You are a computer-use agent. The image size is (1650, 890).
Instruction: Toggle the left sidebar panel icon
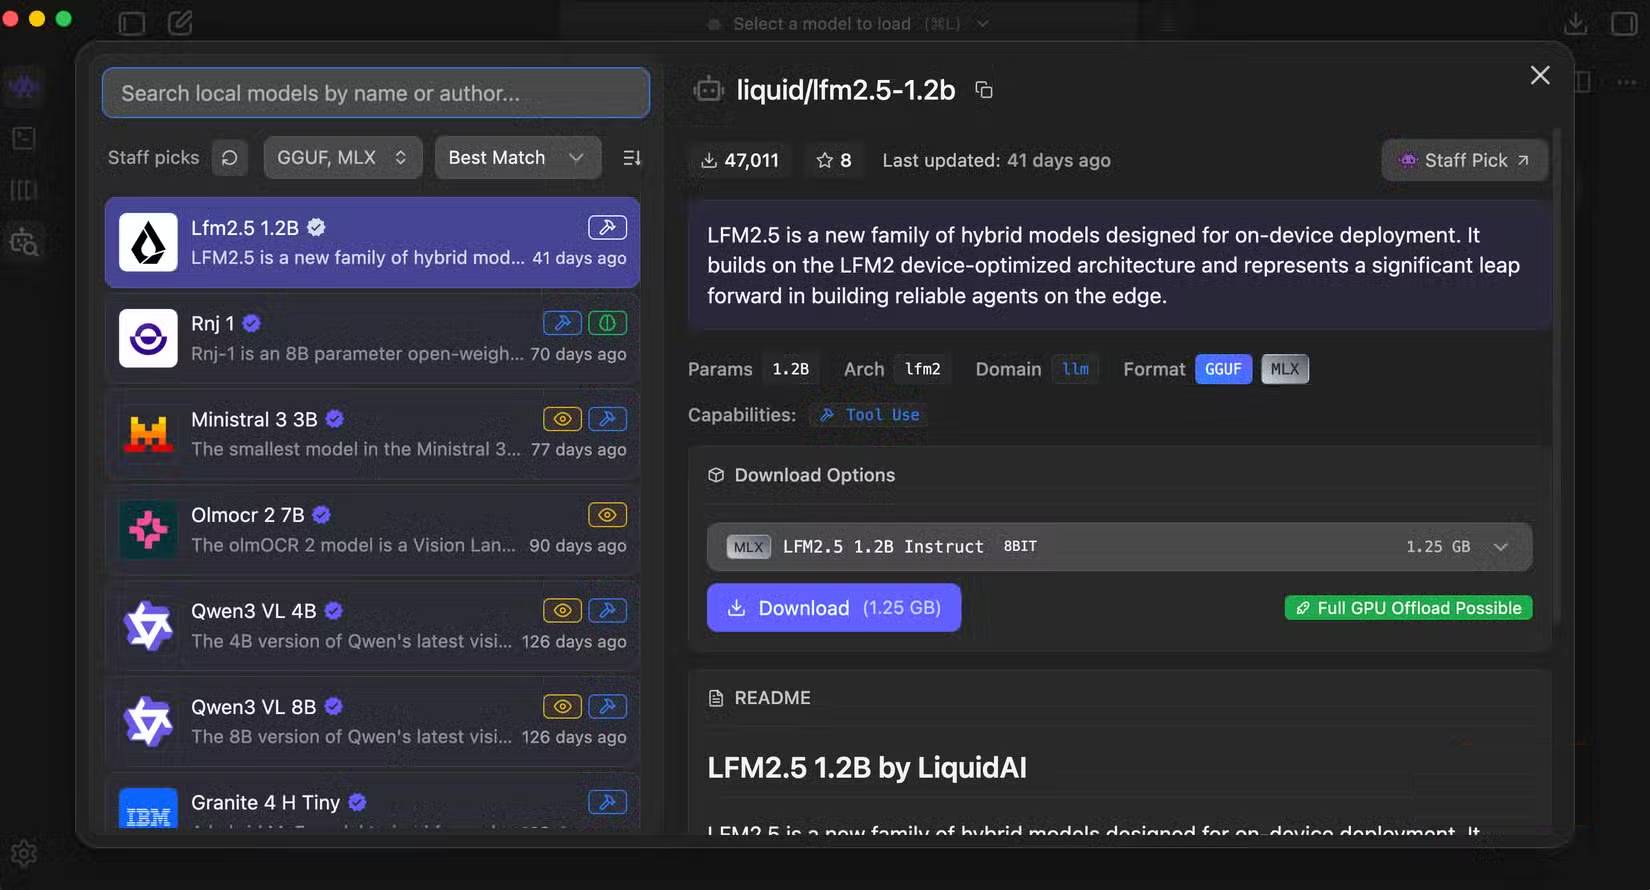[131, 23]
